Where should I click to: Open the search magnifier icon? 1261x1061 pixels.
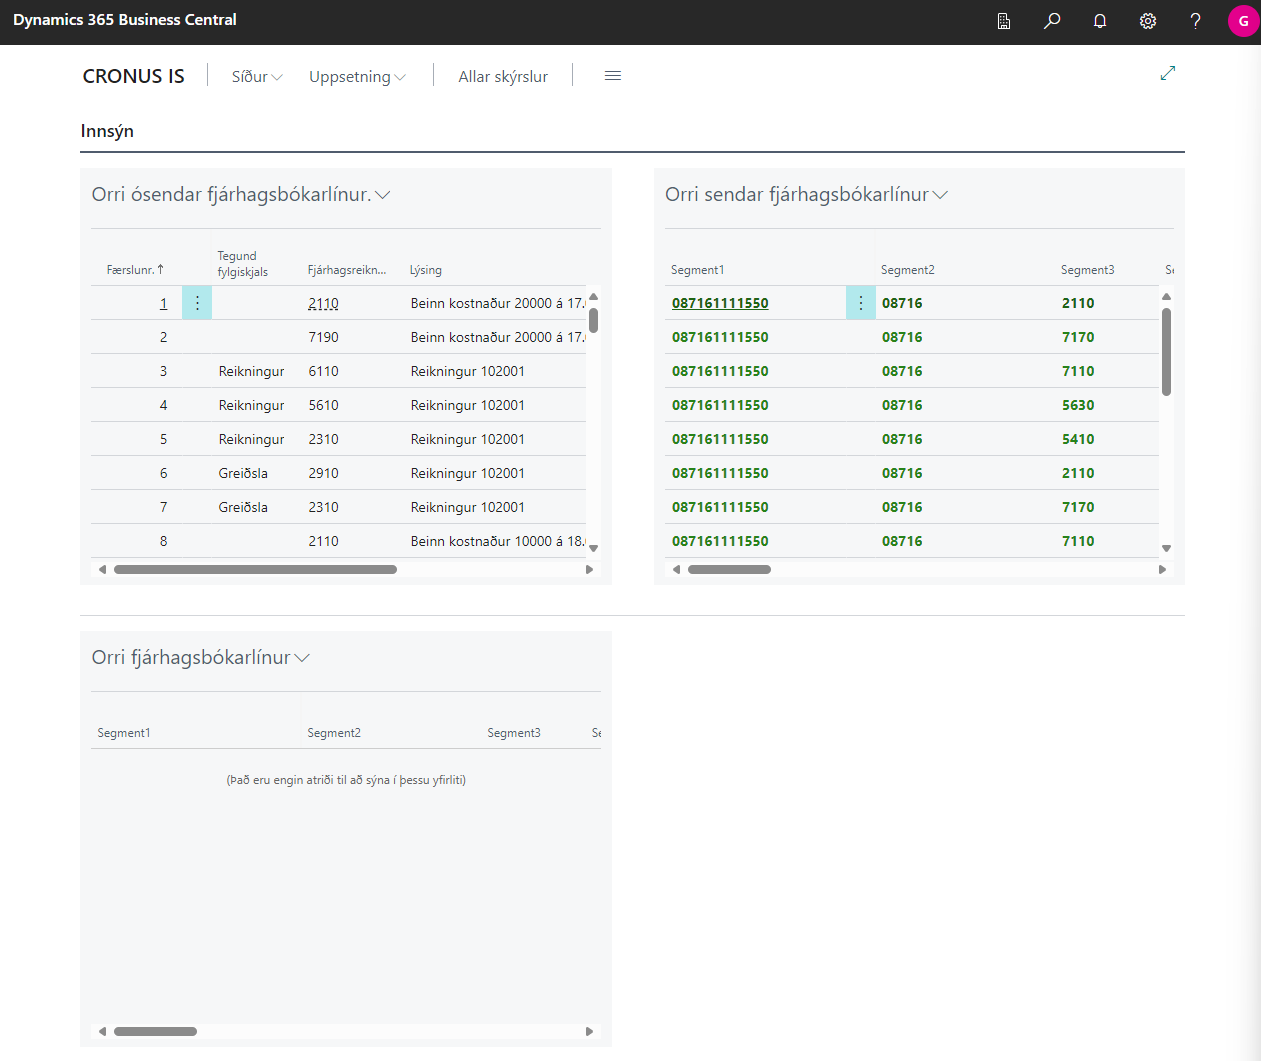pyautogui.click(x=1051, y=21)
